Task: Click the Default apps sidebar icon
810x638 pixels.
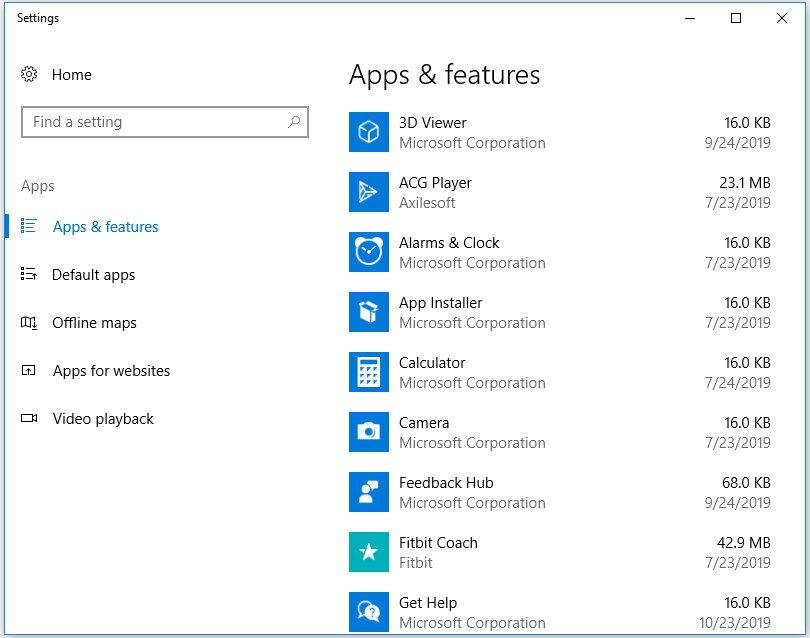Action: (x=28, y=274)
